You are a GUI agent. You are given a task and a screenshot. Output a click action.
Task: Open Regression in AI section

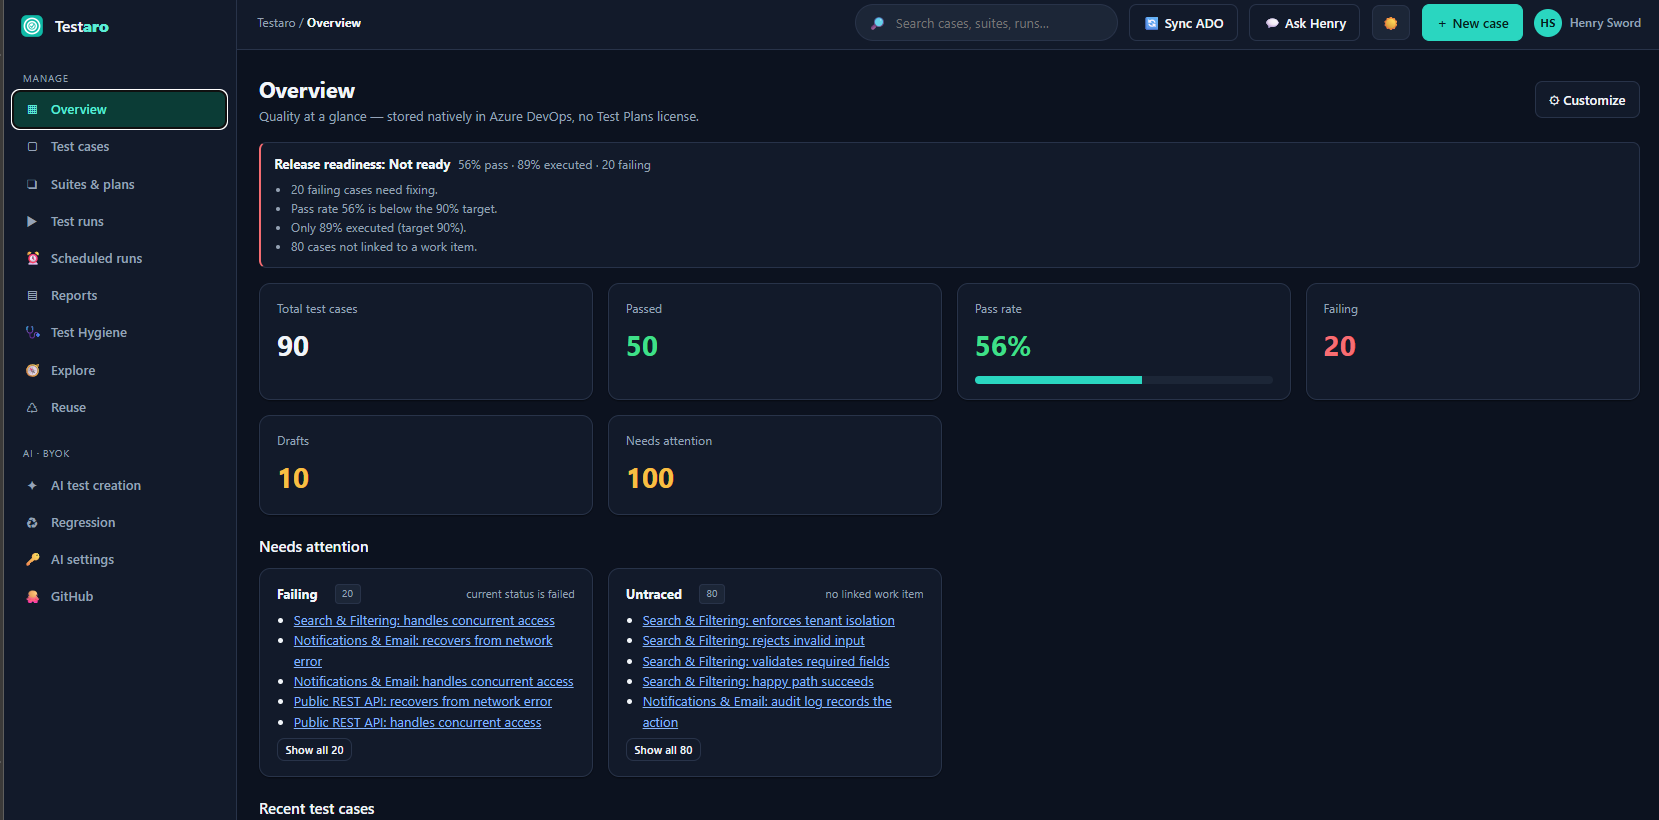(119, 523)
